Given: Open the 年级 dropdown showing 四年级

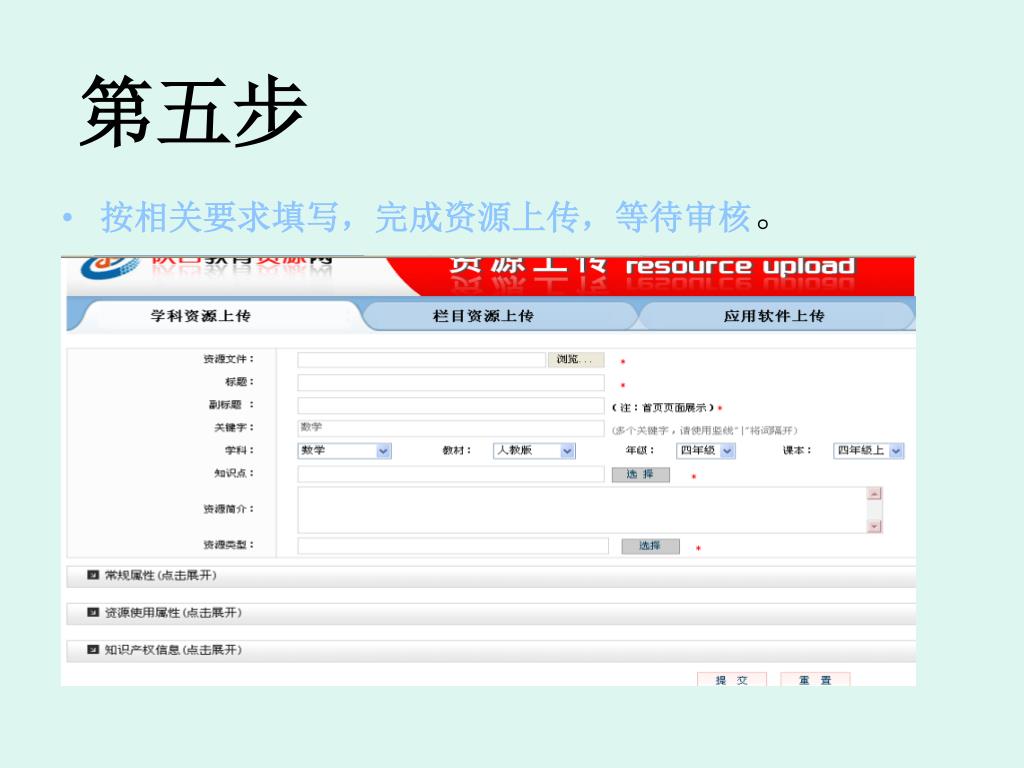Looking at the screenshot, I should (x=706, y=451).
